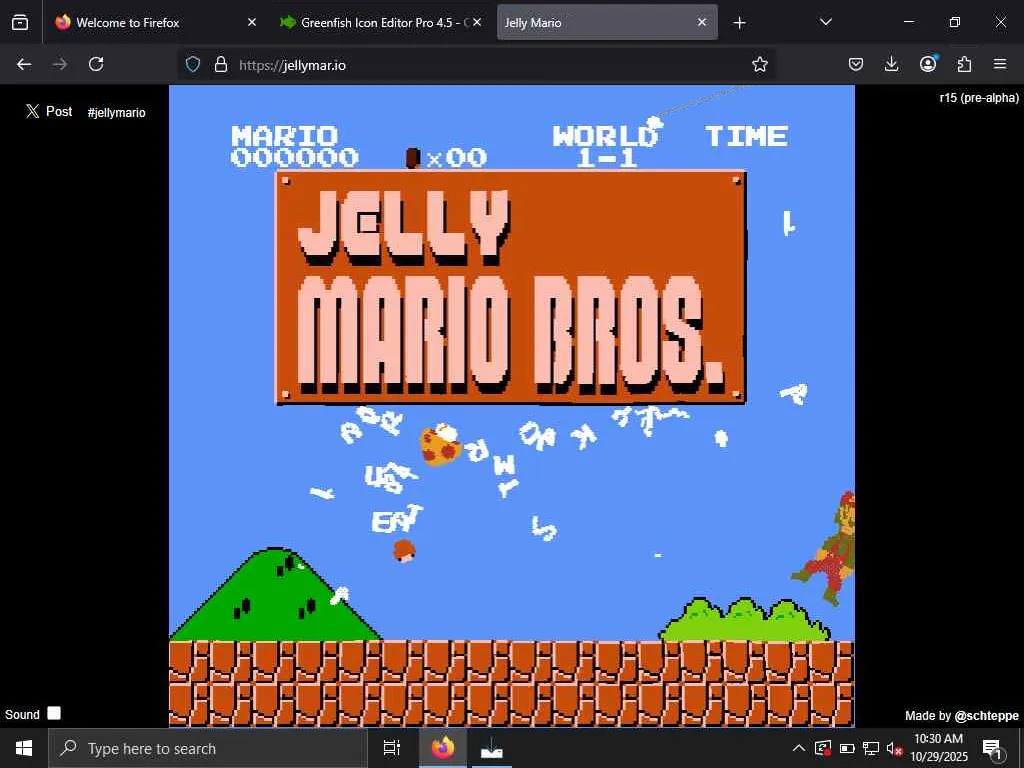Bookmark this page with star icon

click(760, 64)
